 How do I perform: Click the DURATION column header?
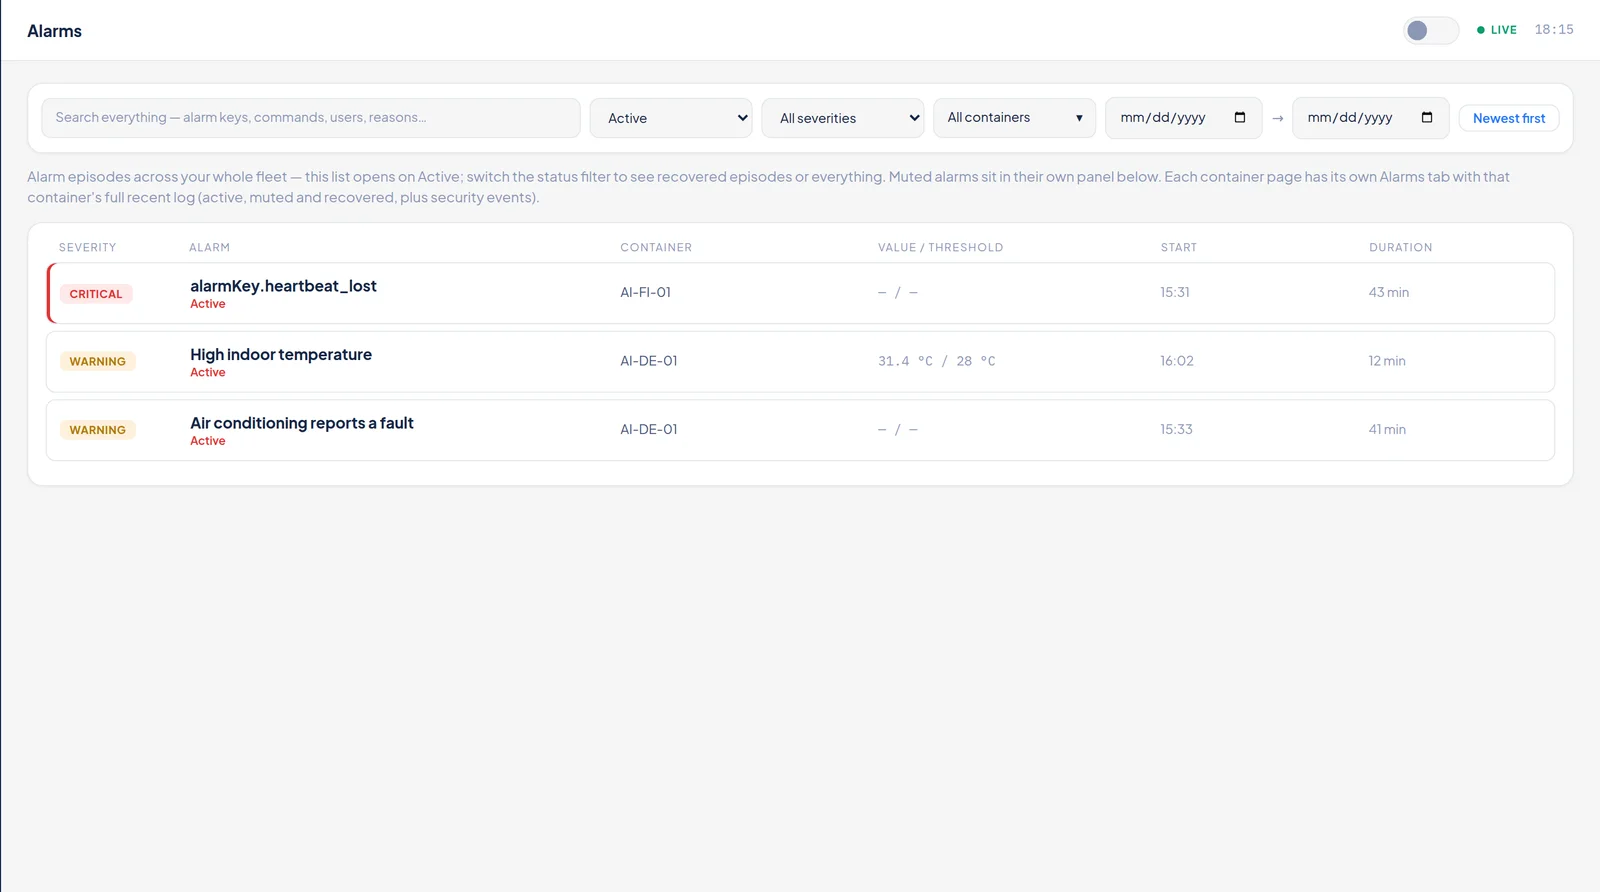pyautogui.click(x=1401, y=247)
